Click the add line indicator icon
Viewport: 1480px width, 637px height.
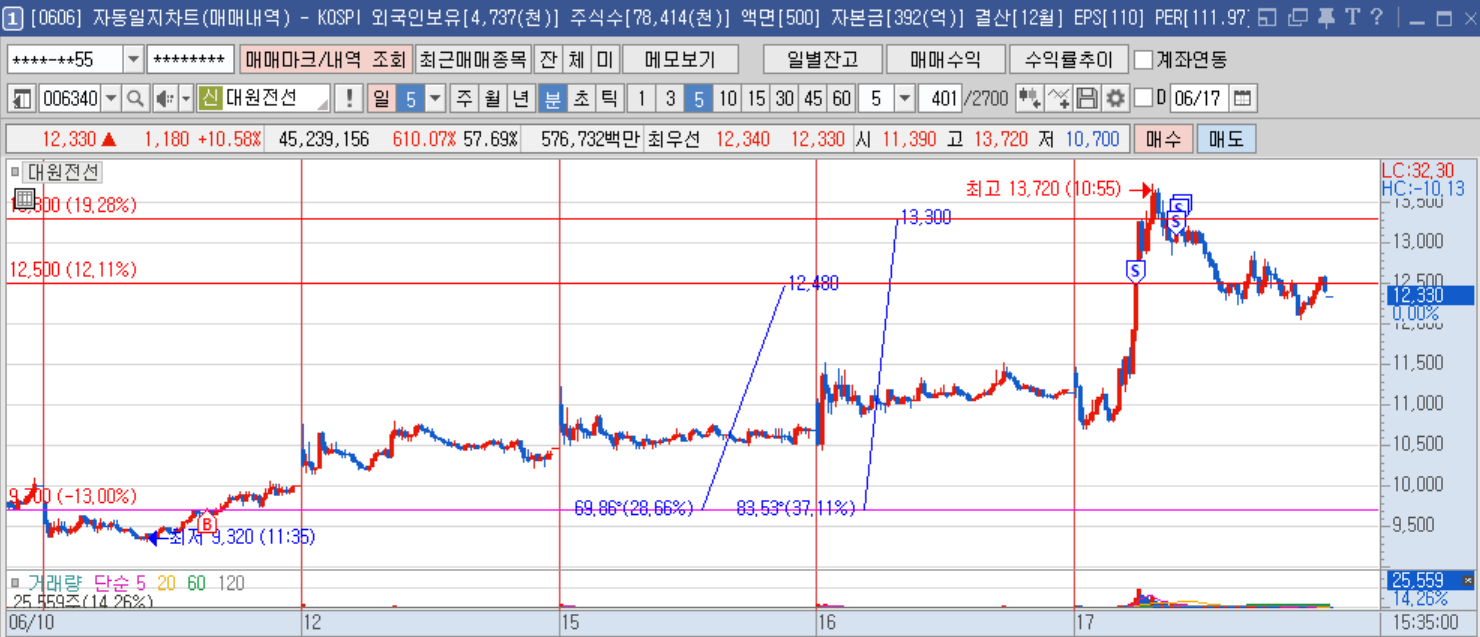coord(1059,98)
